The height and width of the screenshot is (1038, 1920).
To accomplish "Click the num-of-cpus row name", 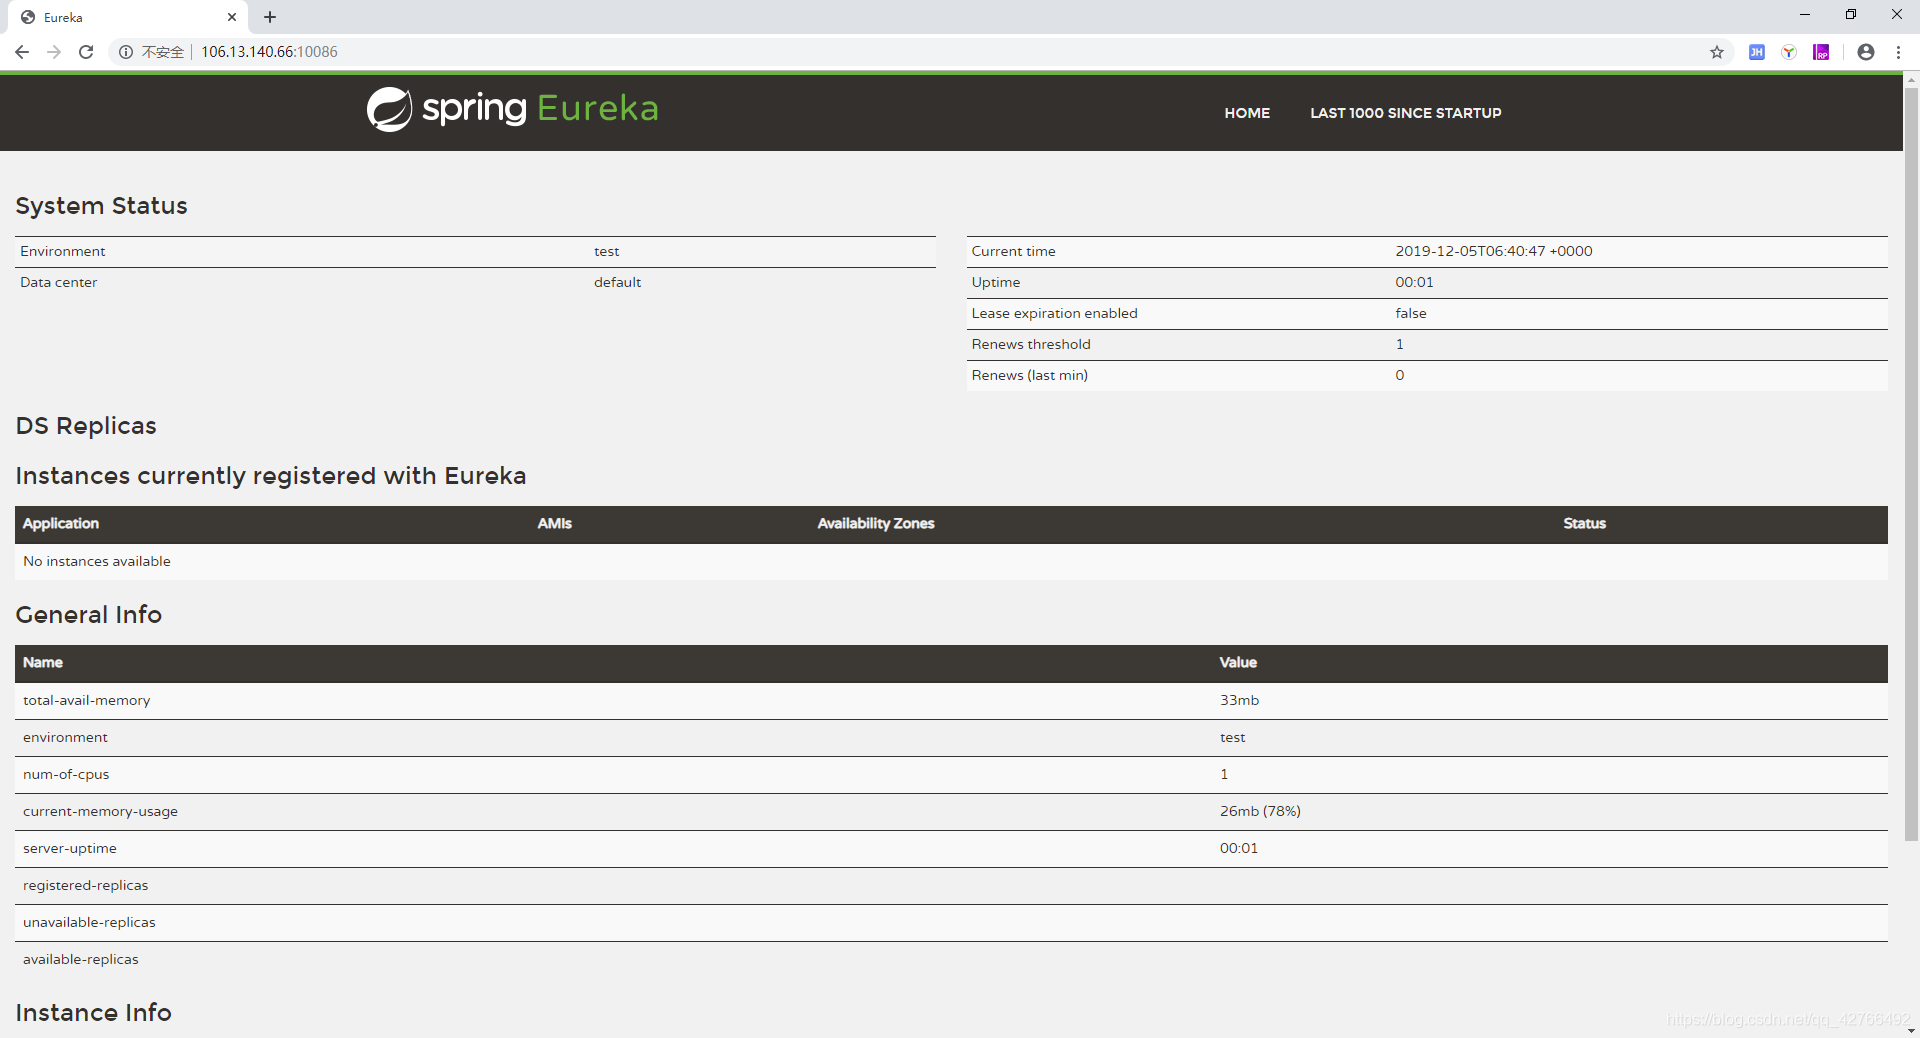I will point(66,774).
